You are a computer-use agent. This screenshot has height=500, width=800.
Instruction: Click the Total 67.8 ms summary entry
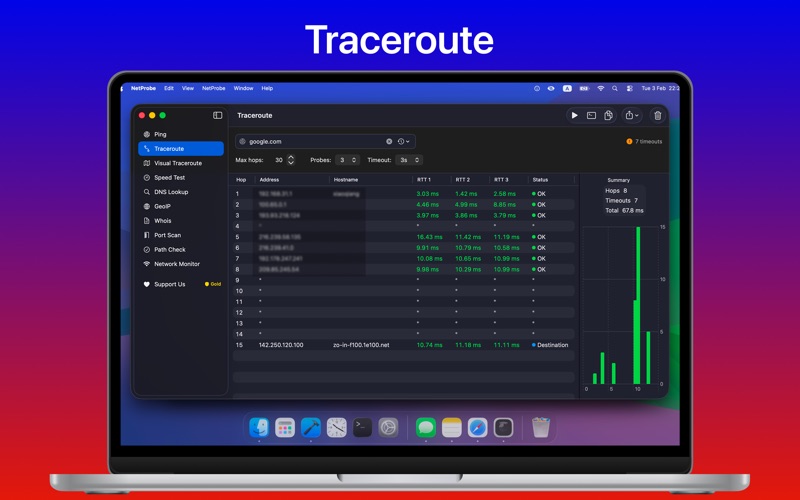(624, 210)
